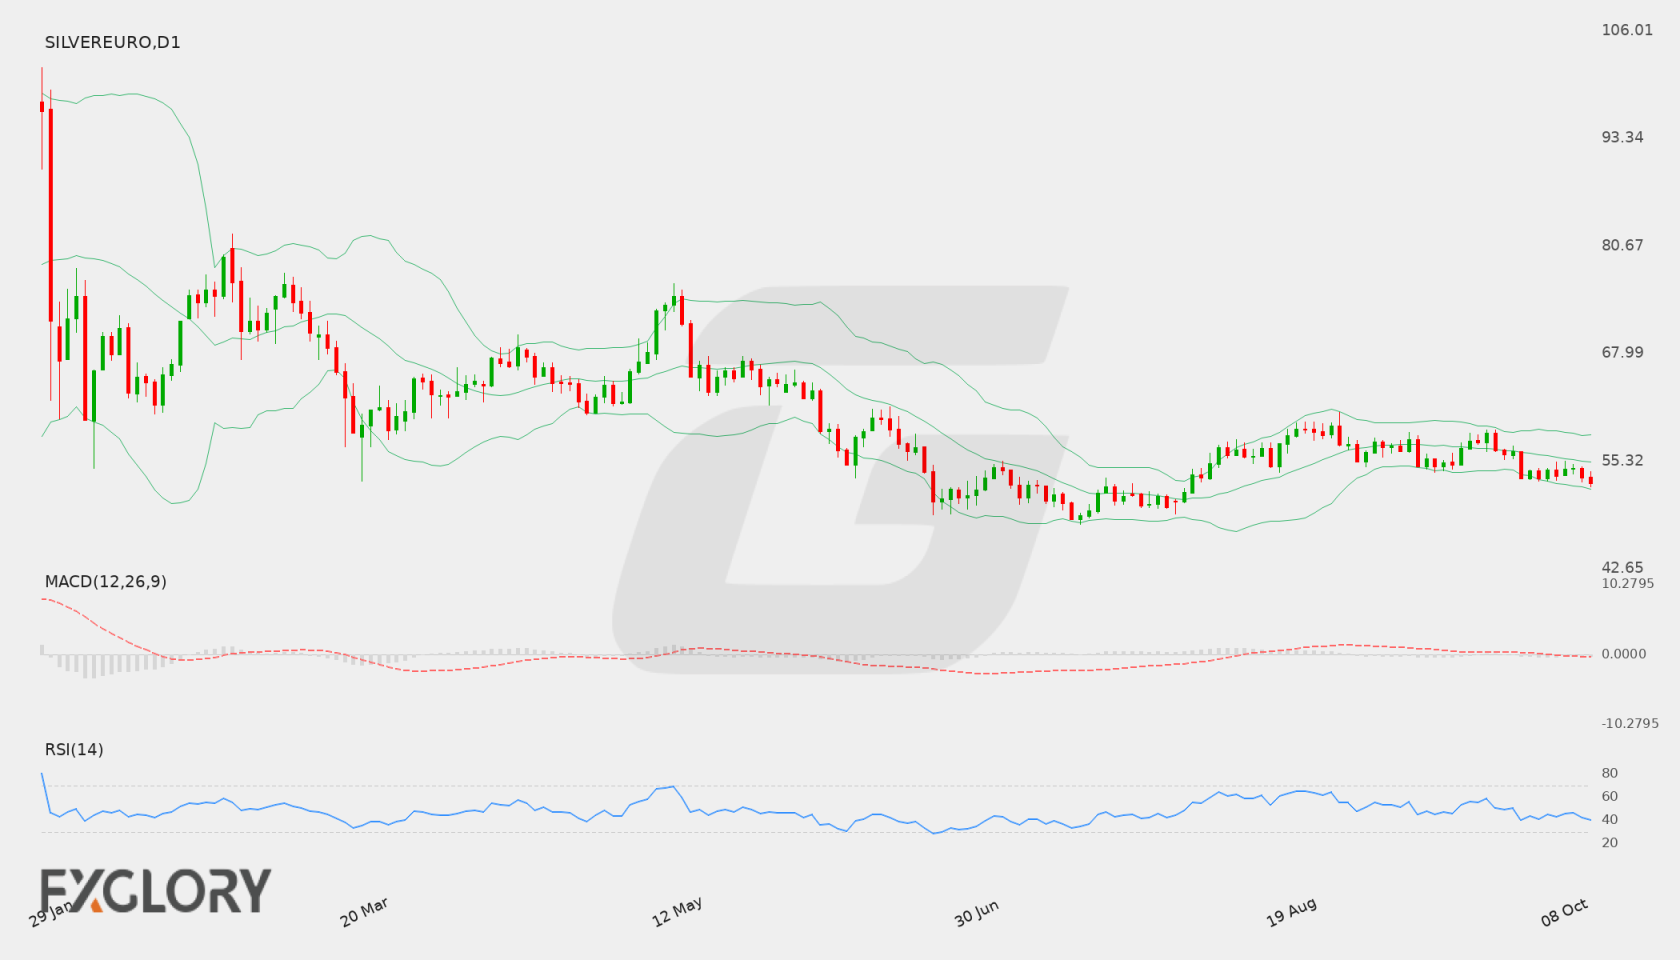1680x960 pixels.
Task: Click the 80.67 price axis label
Action: (1622, 245)
